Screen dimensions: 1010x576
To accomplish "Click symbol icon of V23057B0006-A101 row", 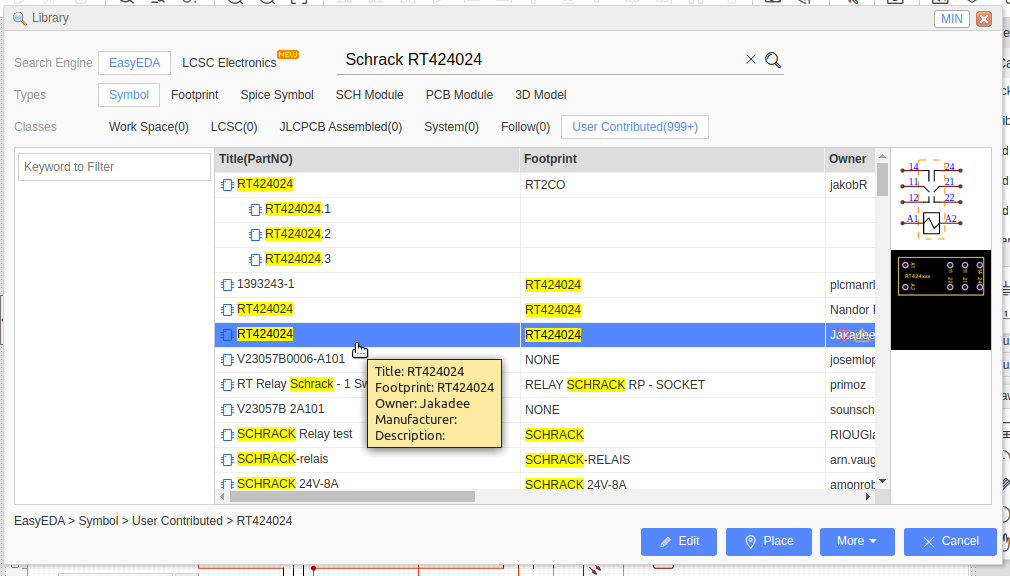I will point(227,360).
